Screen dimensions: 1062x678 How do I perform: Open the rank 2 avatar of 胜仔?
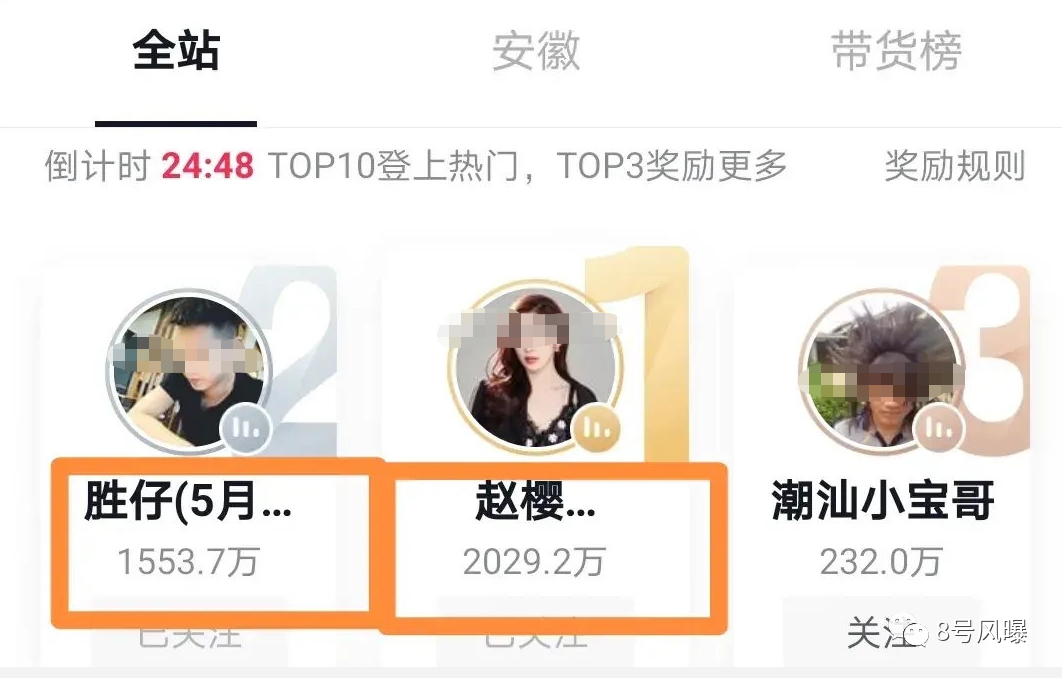[x=190, y=370]
